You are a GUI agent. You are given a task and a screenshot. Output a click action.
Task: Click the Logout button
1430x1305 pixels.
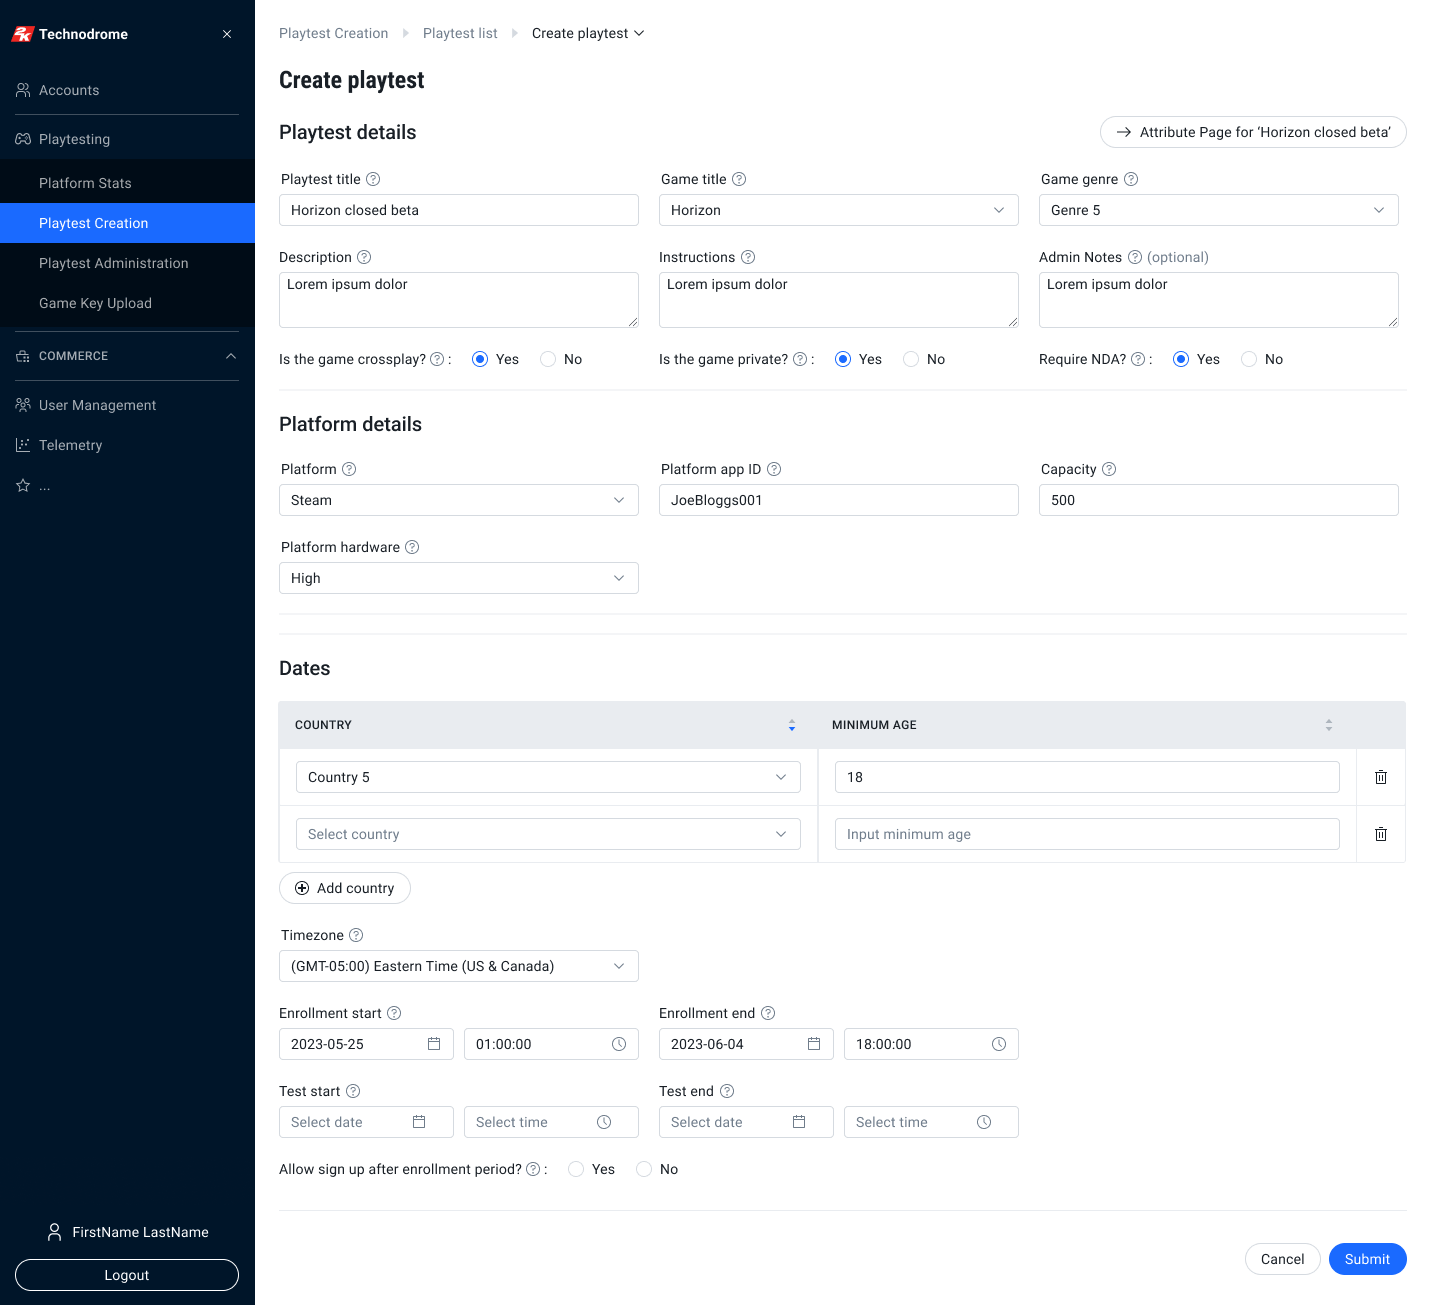(127, 1275)
